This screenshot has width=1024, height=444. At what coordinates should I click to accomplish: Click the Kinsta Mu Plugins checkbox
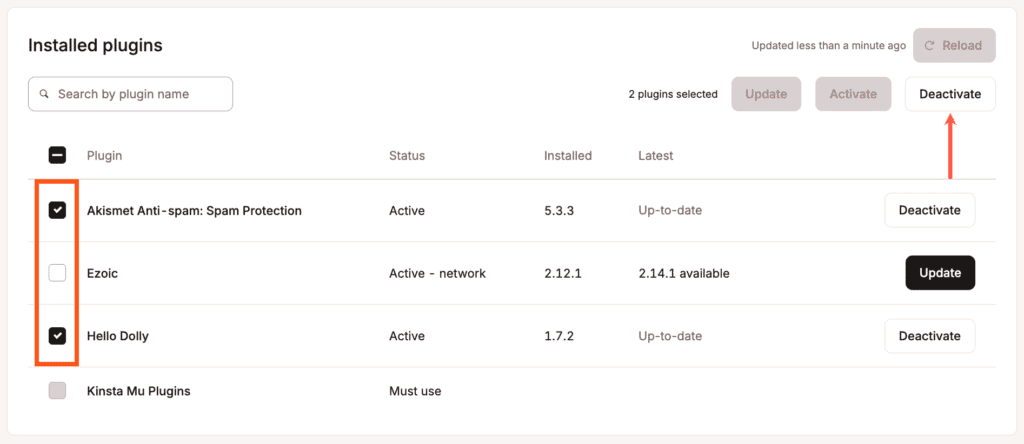57,391
